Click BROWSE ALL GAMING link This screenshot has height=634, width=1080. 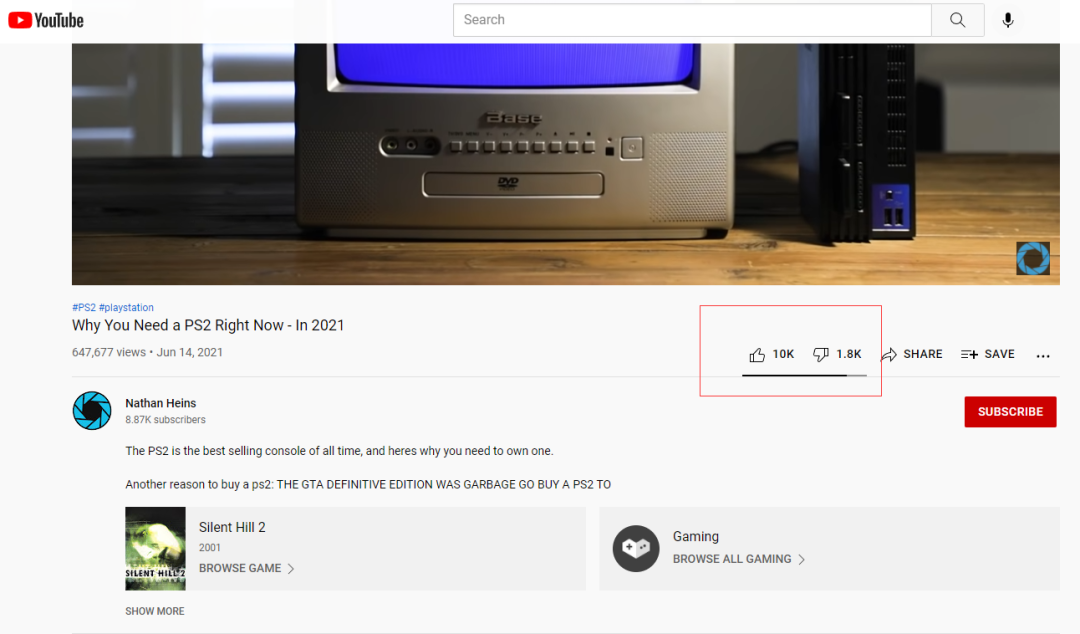[x=731, y=559]
